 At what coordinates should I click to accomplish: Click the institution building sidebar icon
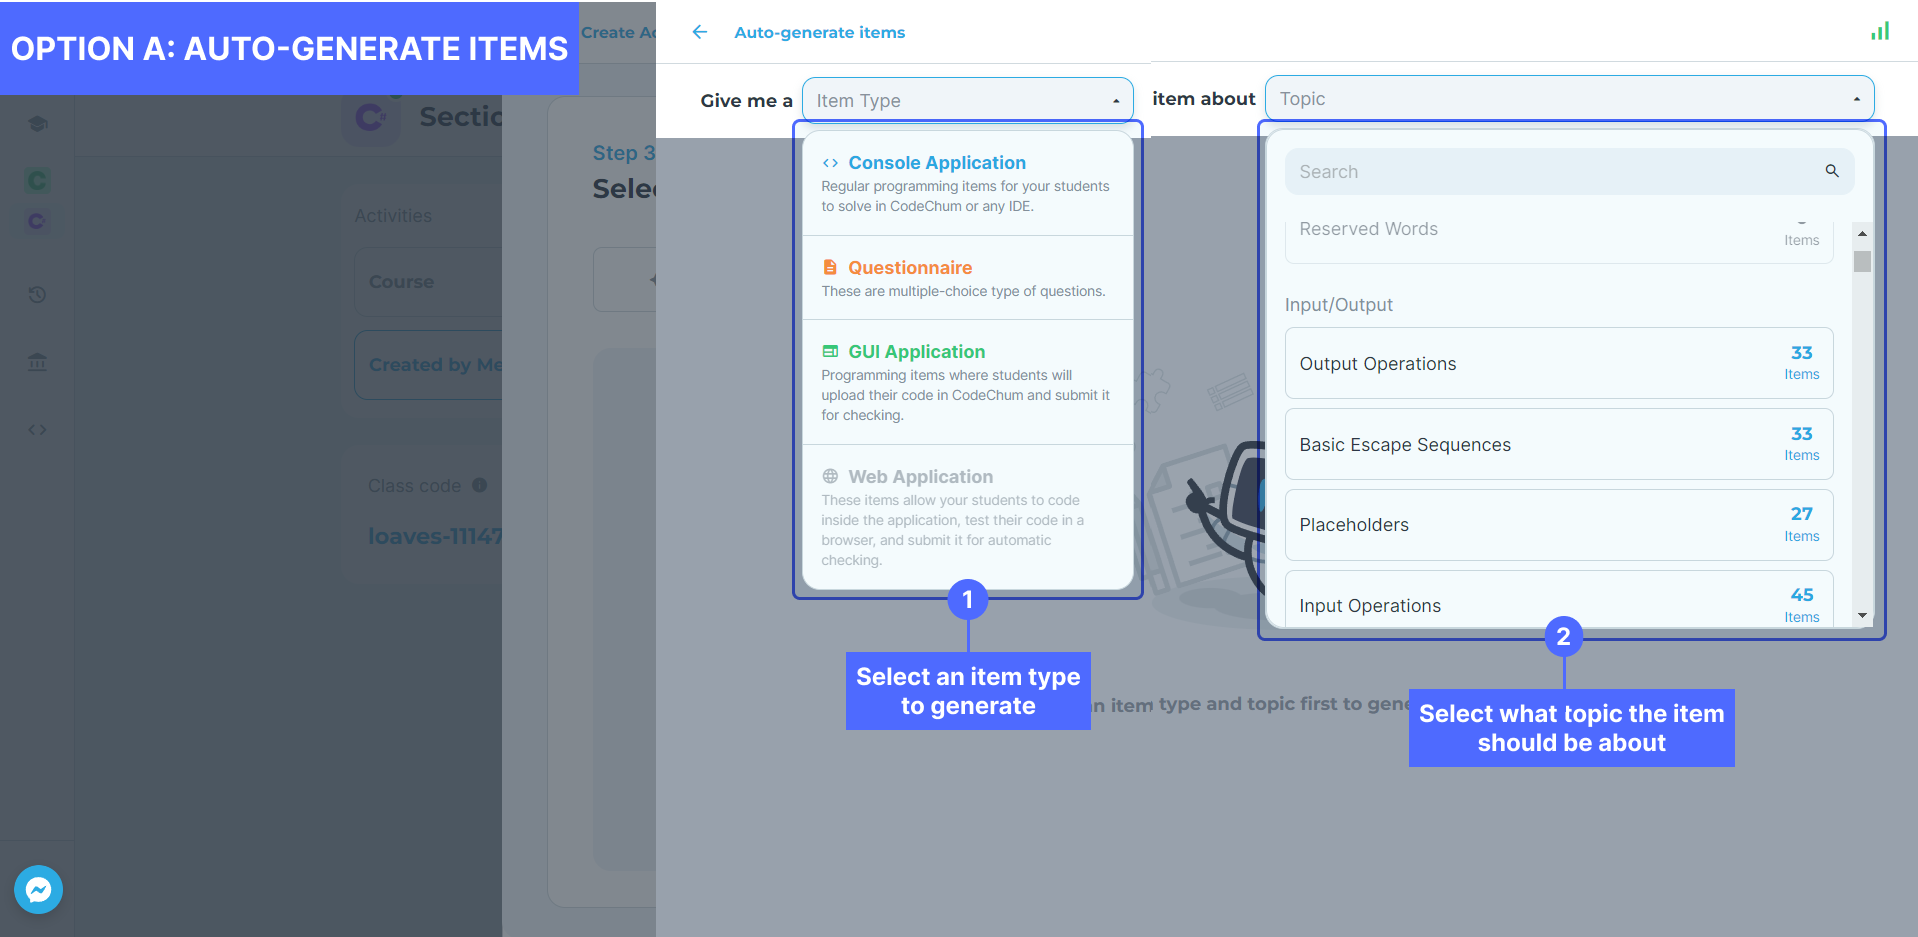click(37, 362)
